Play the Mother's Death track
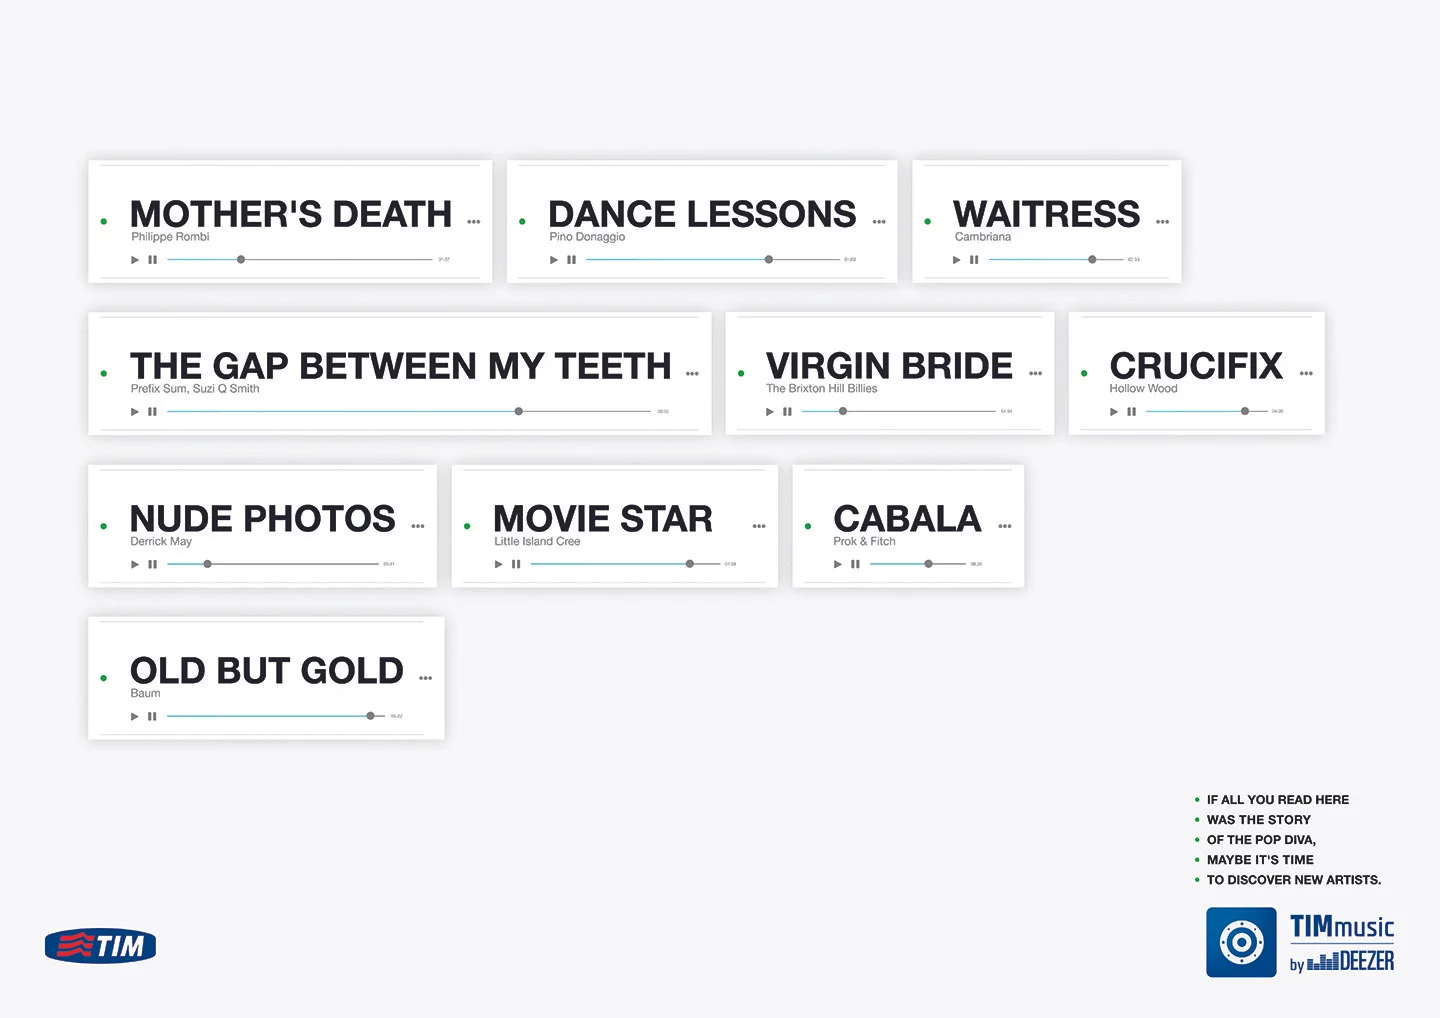 135,260
